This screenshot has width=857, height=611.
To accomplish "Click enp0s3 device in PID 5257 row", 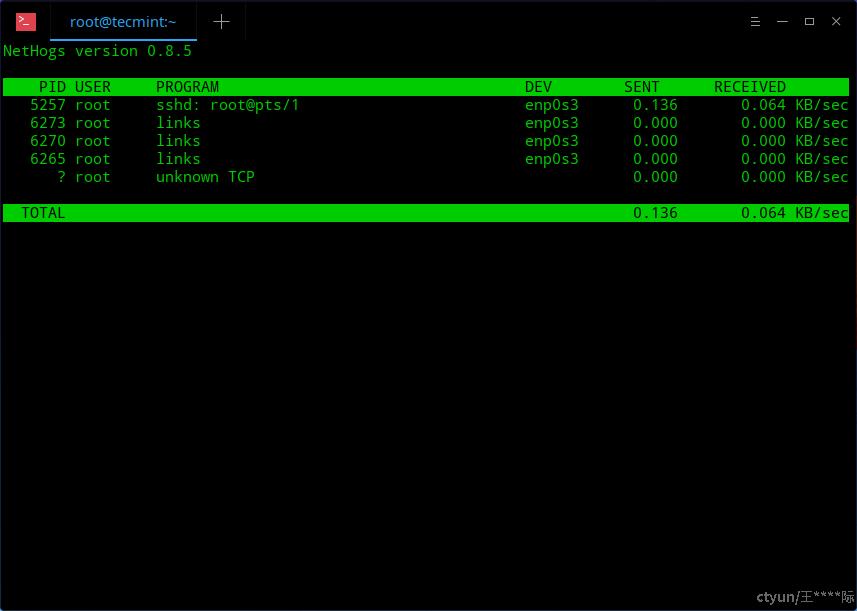I will 551,105.
